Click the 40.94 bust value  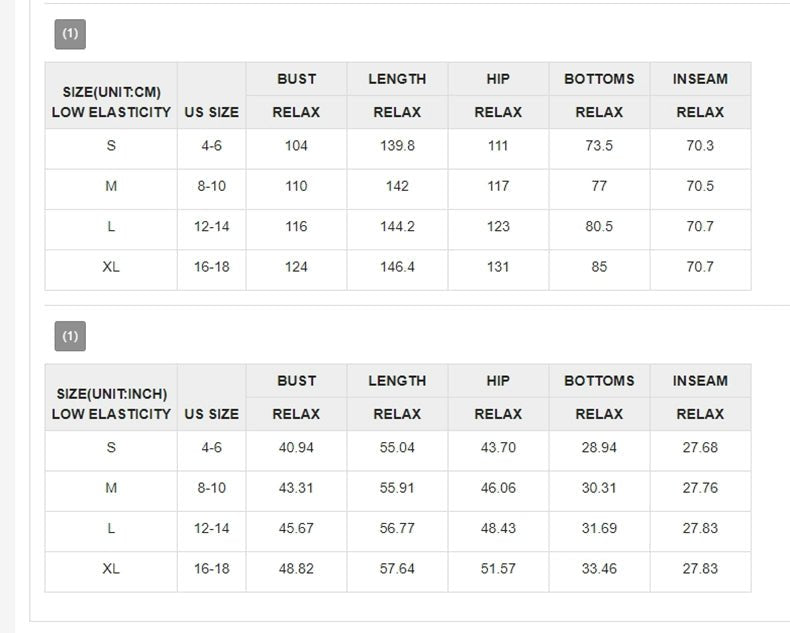point(296,448)
